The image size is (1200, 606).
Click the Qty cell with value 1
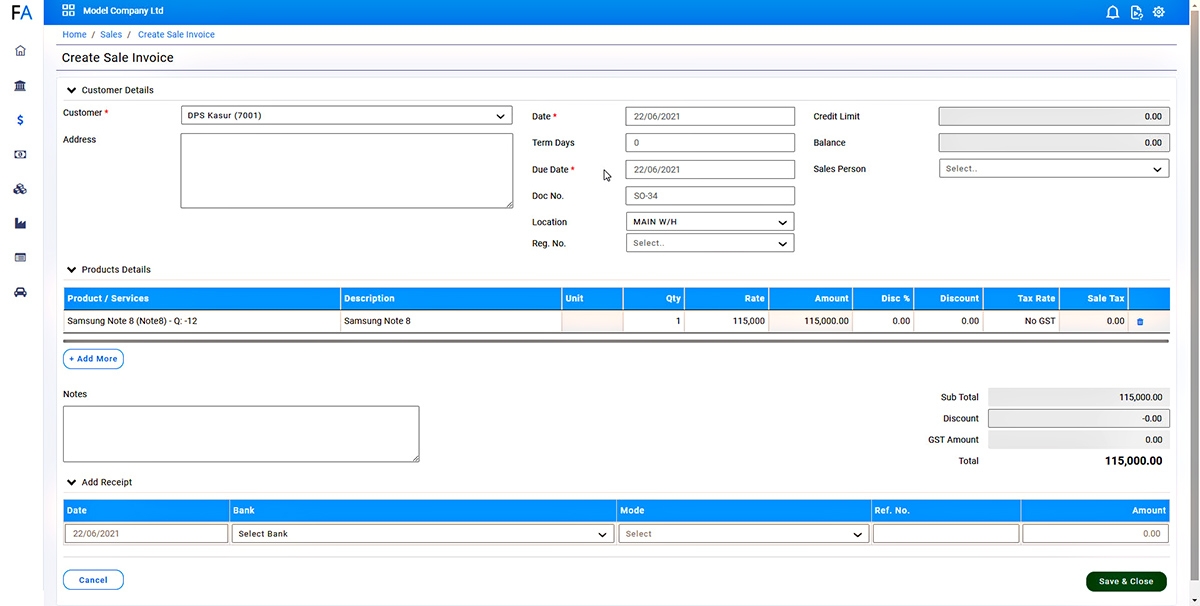pos(653,321)
